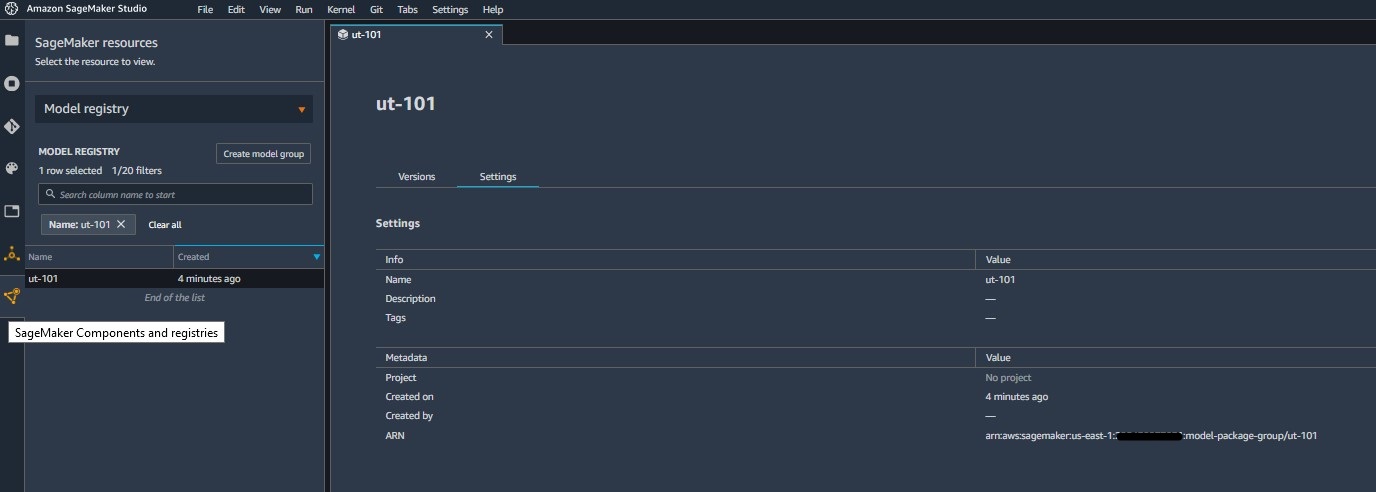Screen dimensions: 1376x492
Task: Open Running Terminals and Kernels sidebar icon
Action: [x=12, y=84]
